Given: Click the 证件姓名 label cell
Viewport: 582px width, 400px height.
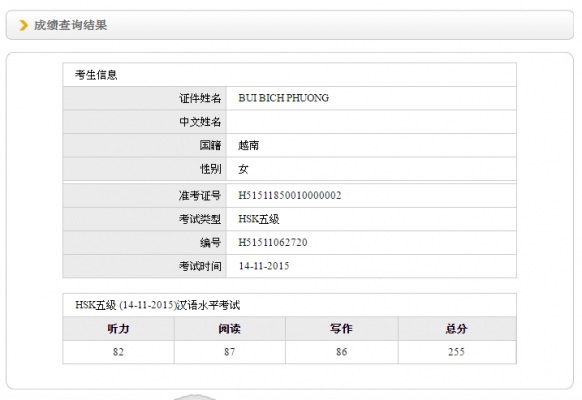Looking at the screenshot, I should pyautogui.click(x=145, y=98).
